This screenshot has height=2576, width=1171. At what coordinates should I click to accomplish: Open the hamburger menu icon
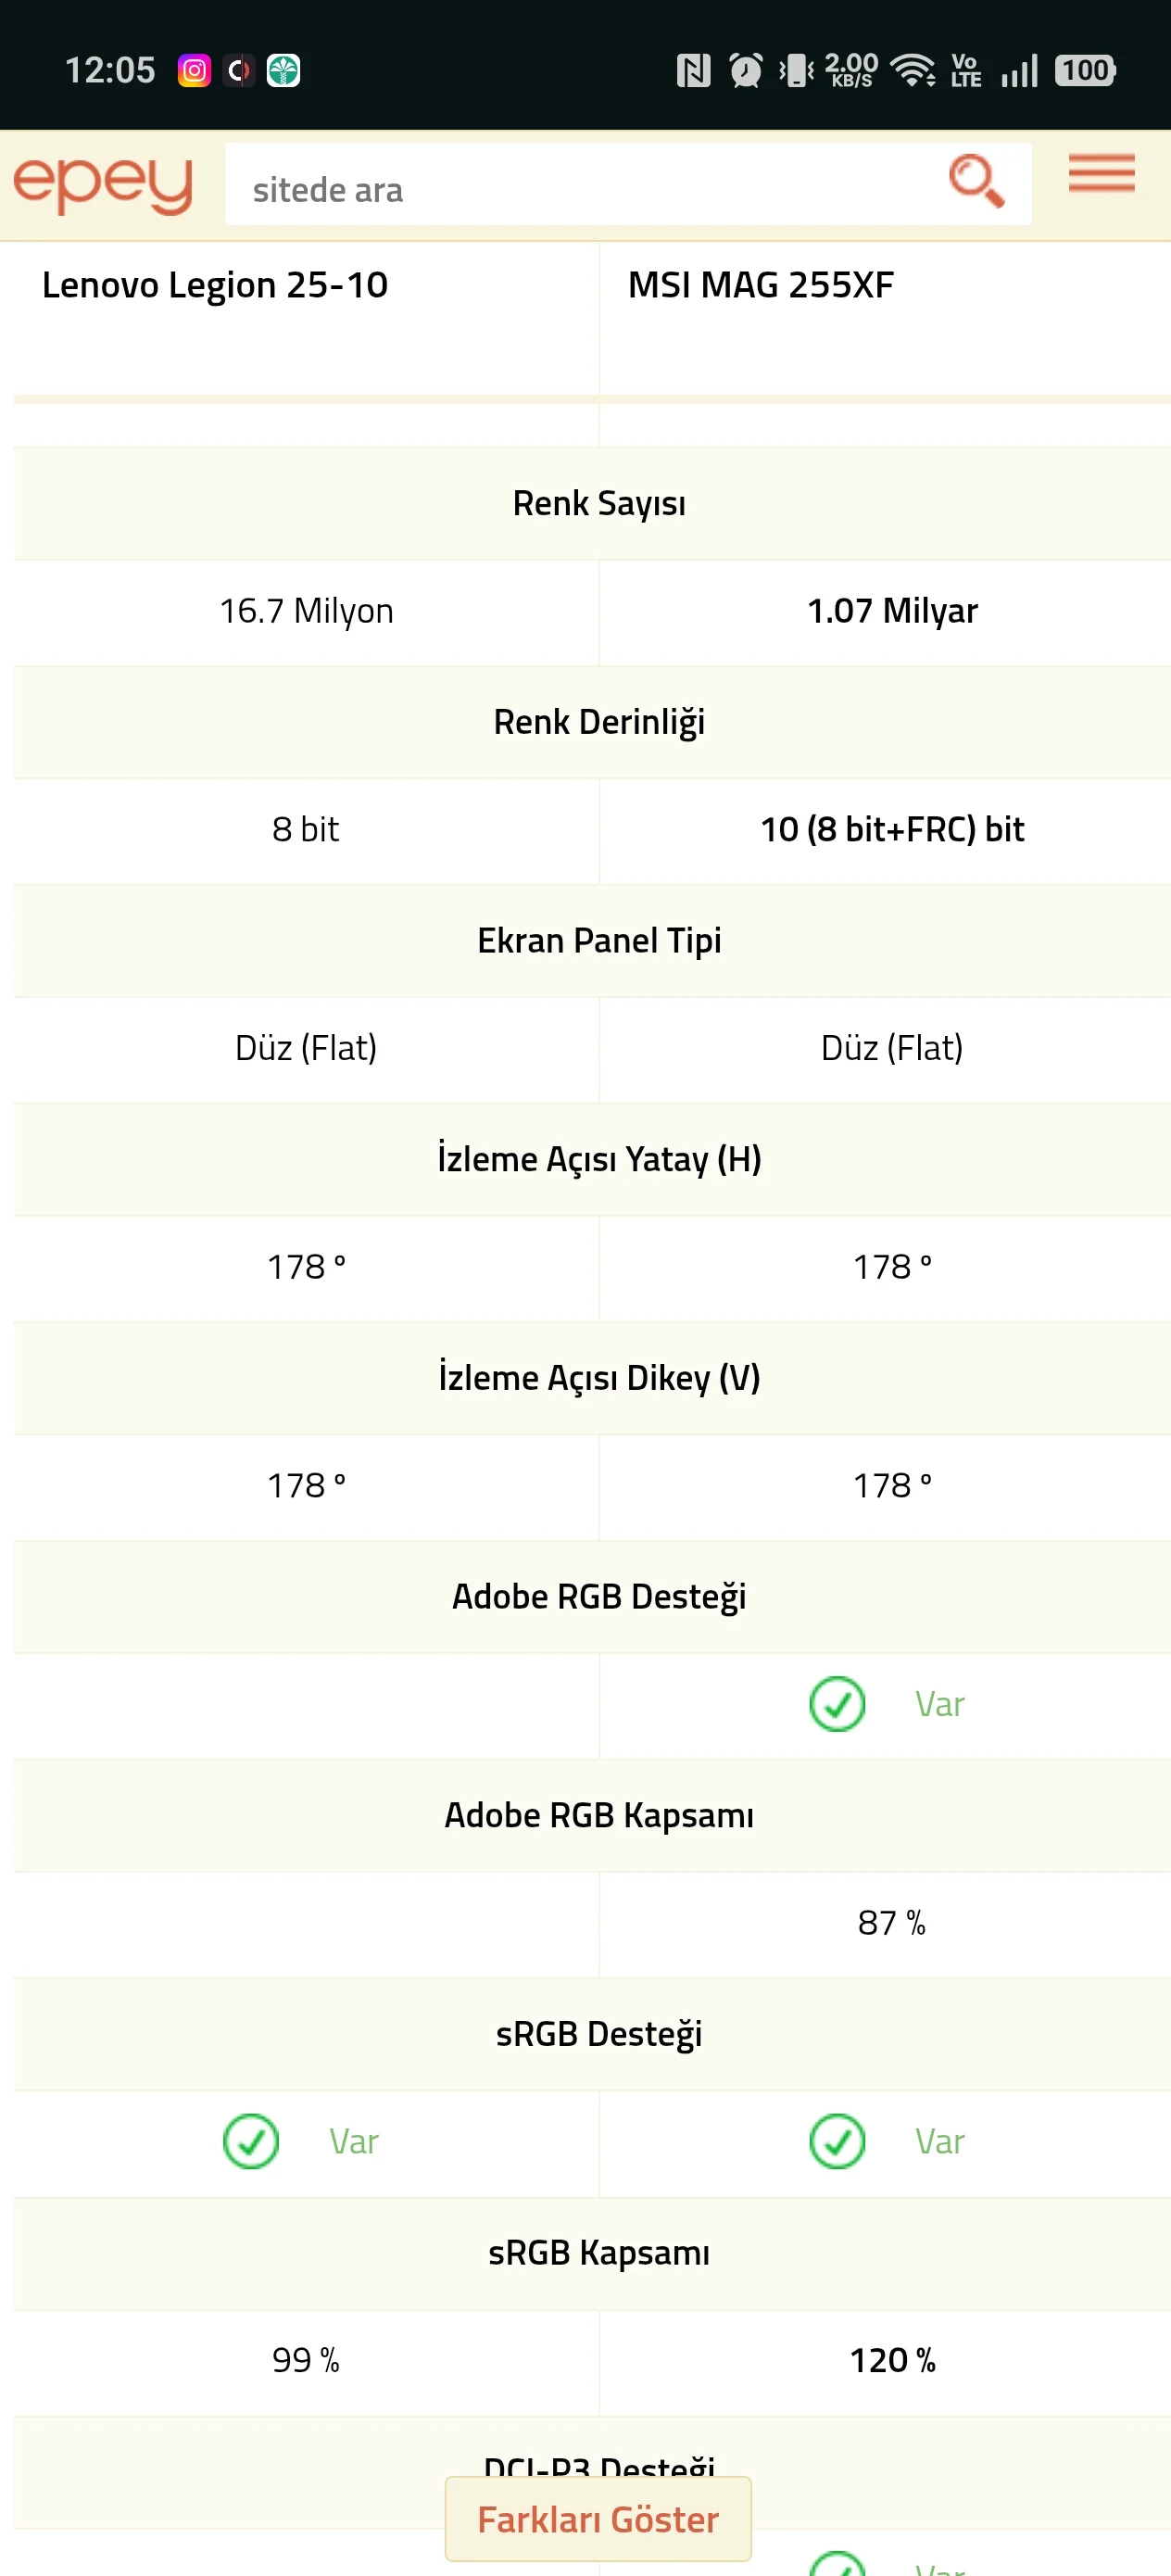(x=1101, y=173)
